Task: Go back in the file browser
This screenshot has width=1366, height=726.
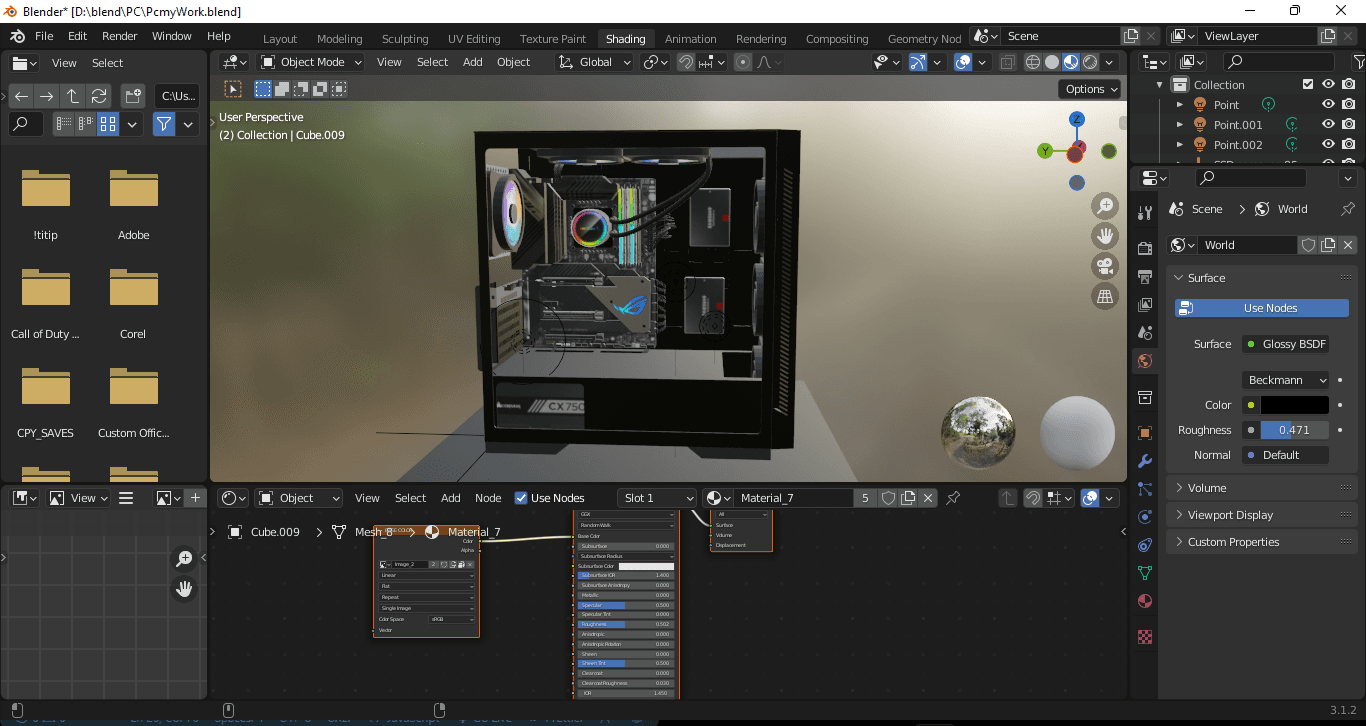Action: [21, 96]
